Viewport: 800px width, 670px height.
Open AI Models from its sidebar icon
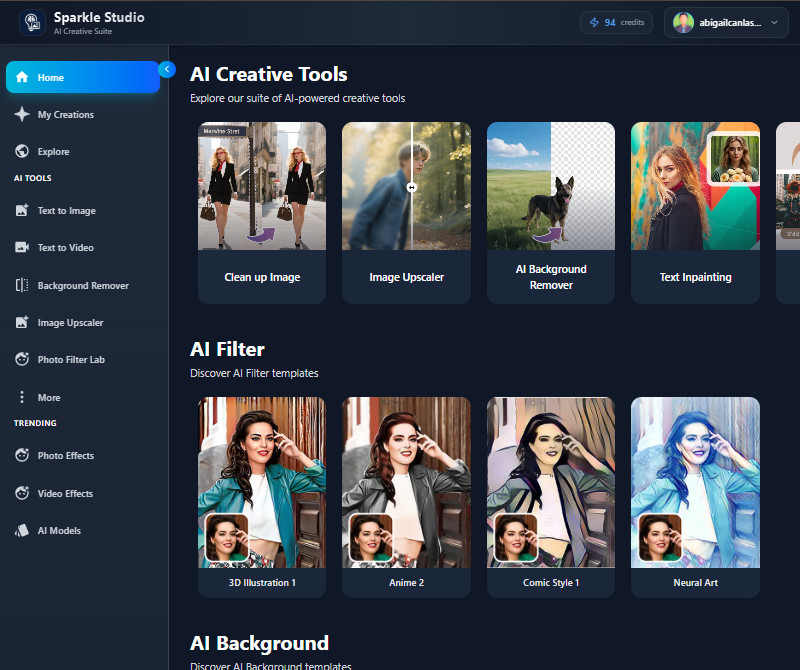pos(22,530)
